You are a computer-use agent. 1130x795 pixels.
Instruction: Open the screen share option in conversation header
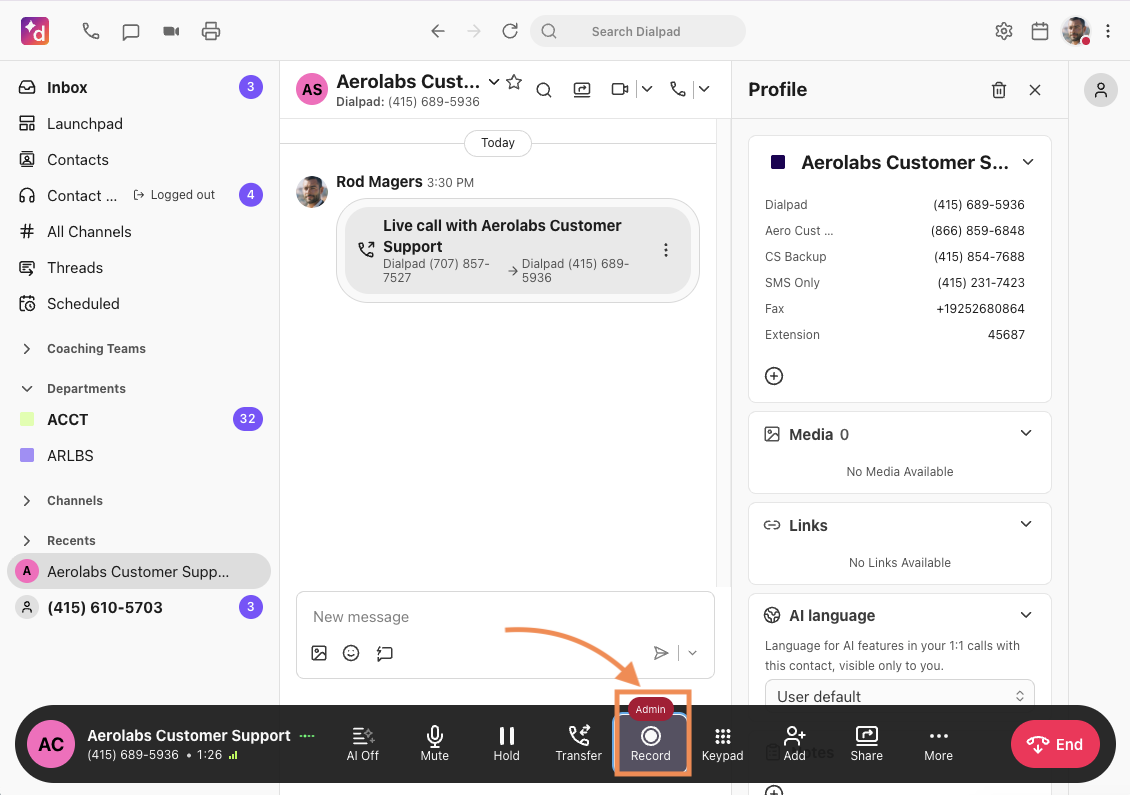[x=581, y=89]
